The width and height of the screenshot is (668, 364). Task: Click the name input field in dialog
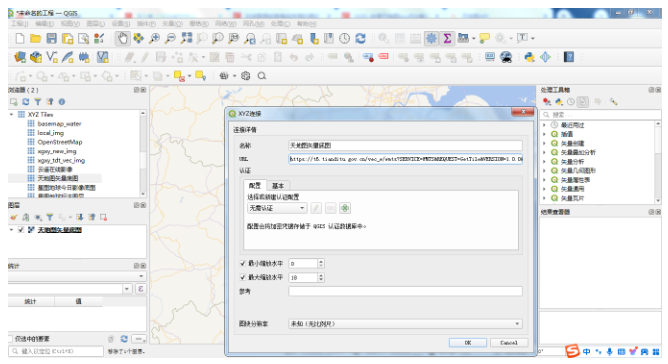pyautogui.click(x=405, y=146)
